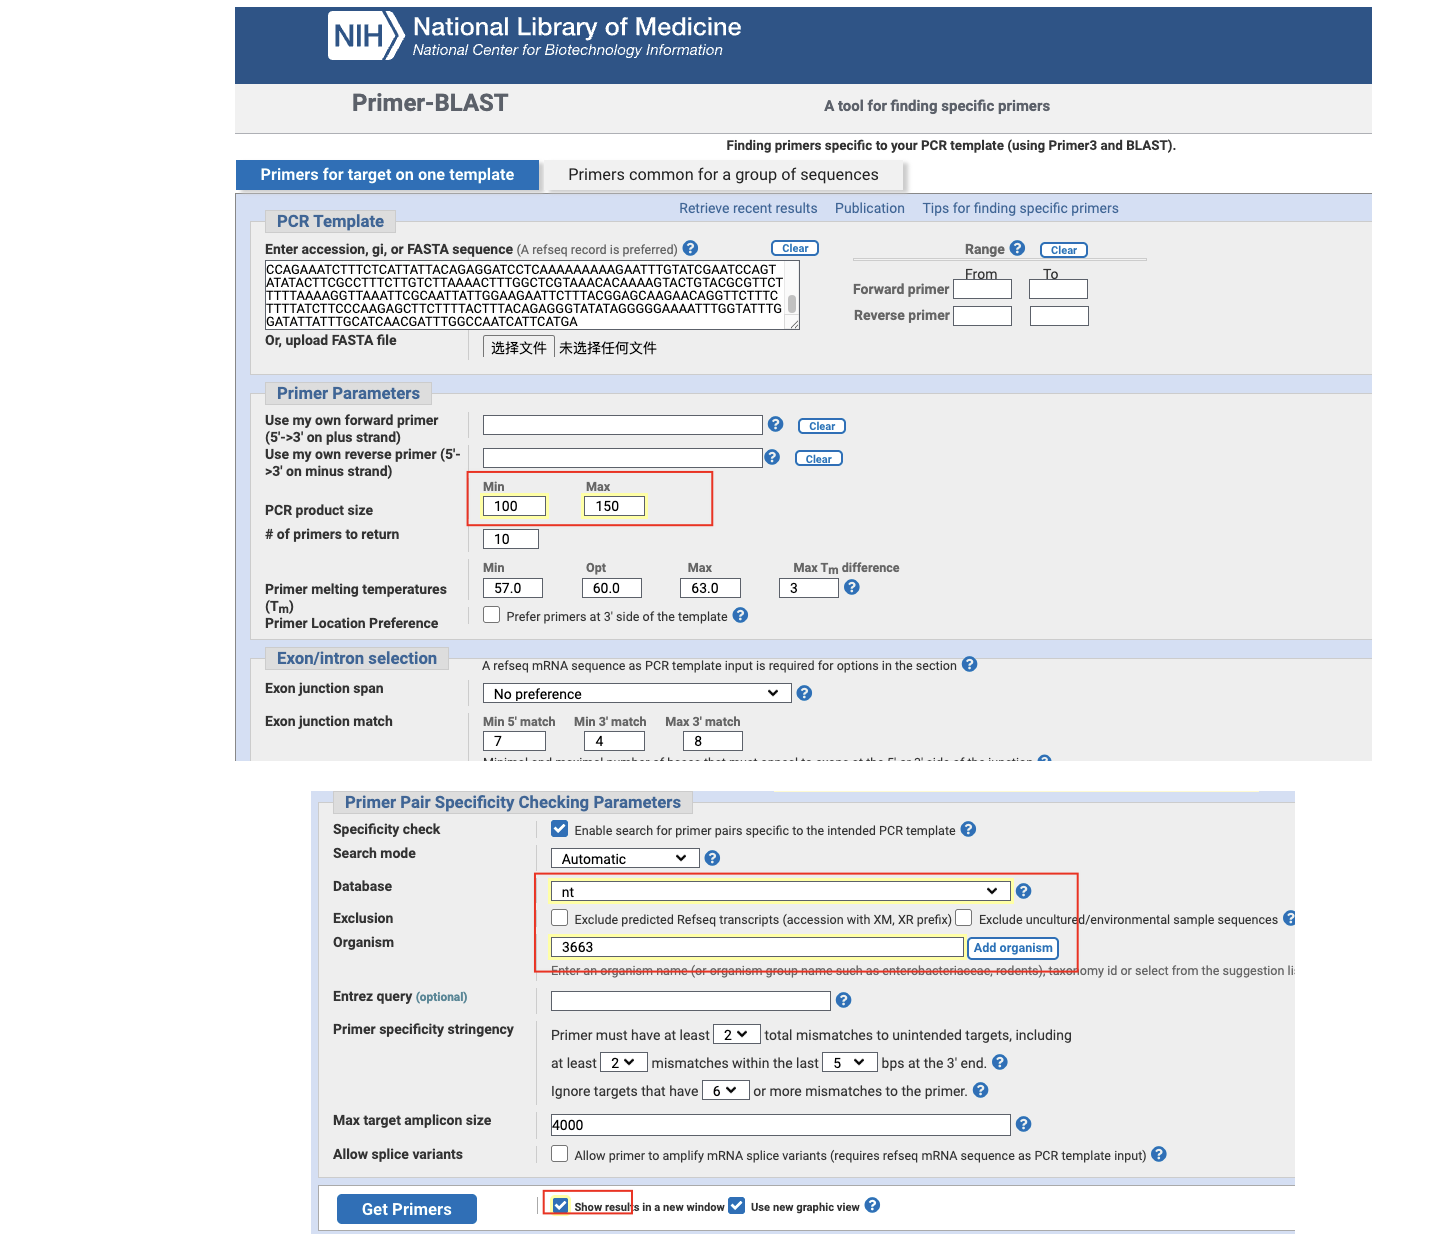This screenshot has height=1246, width=1456.
Task: Open help icon beside Max target amplicon size
Action: pyautogui.click(x=1023, y=1124)
